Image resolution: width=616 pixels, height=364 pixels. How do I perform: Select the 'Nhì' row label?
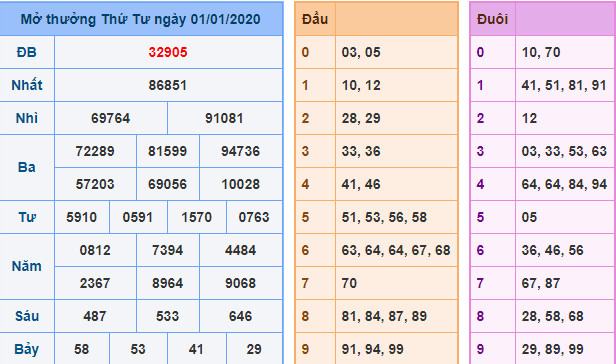[27, 118]
